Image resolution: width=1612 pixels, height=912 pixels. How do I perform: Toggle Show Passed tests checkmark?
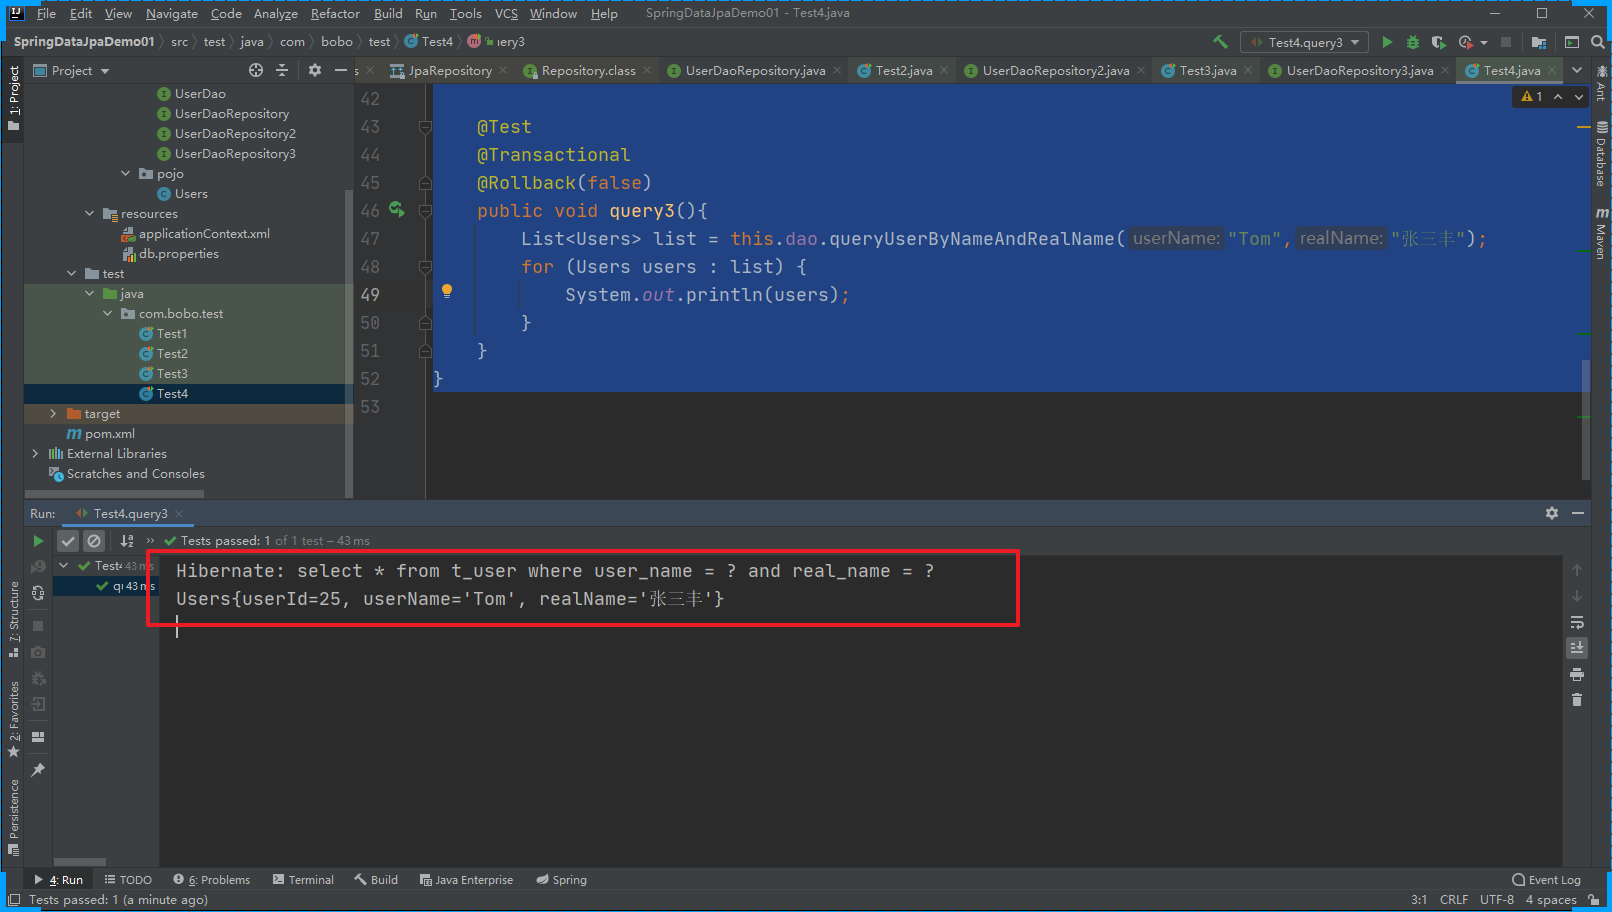click(x=68, y=541)
